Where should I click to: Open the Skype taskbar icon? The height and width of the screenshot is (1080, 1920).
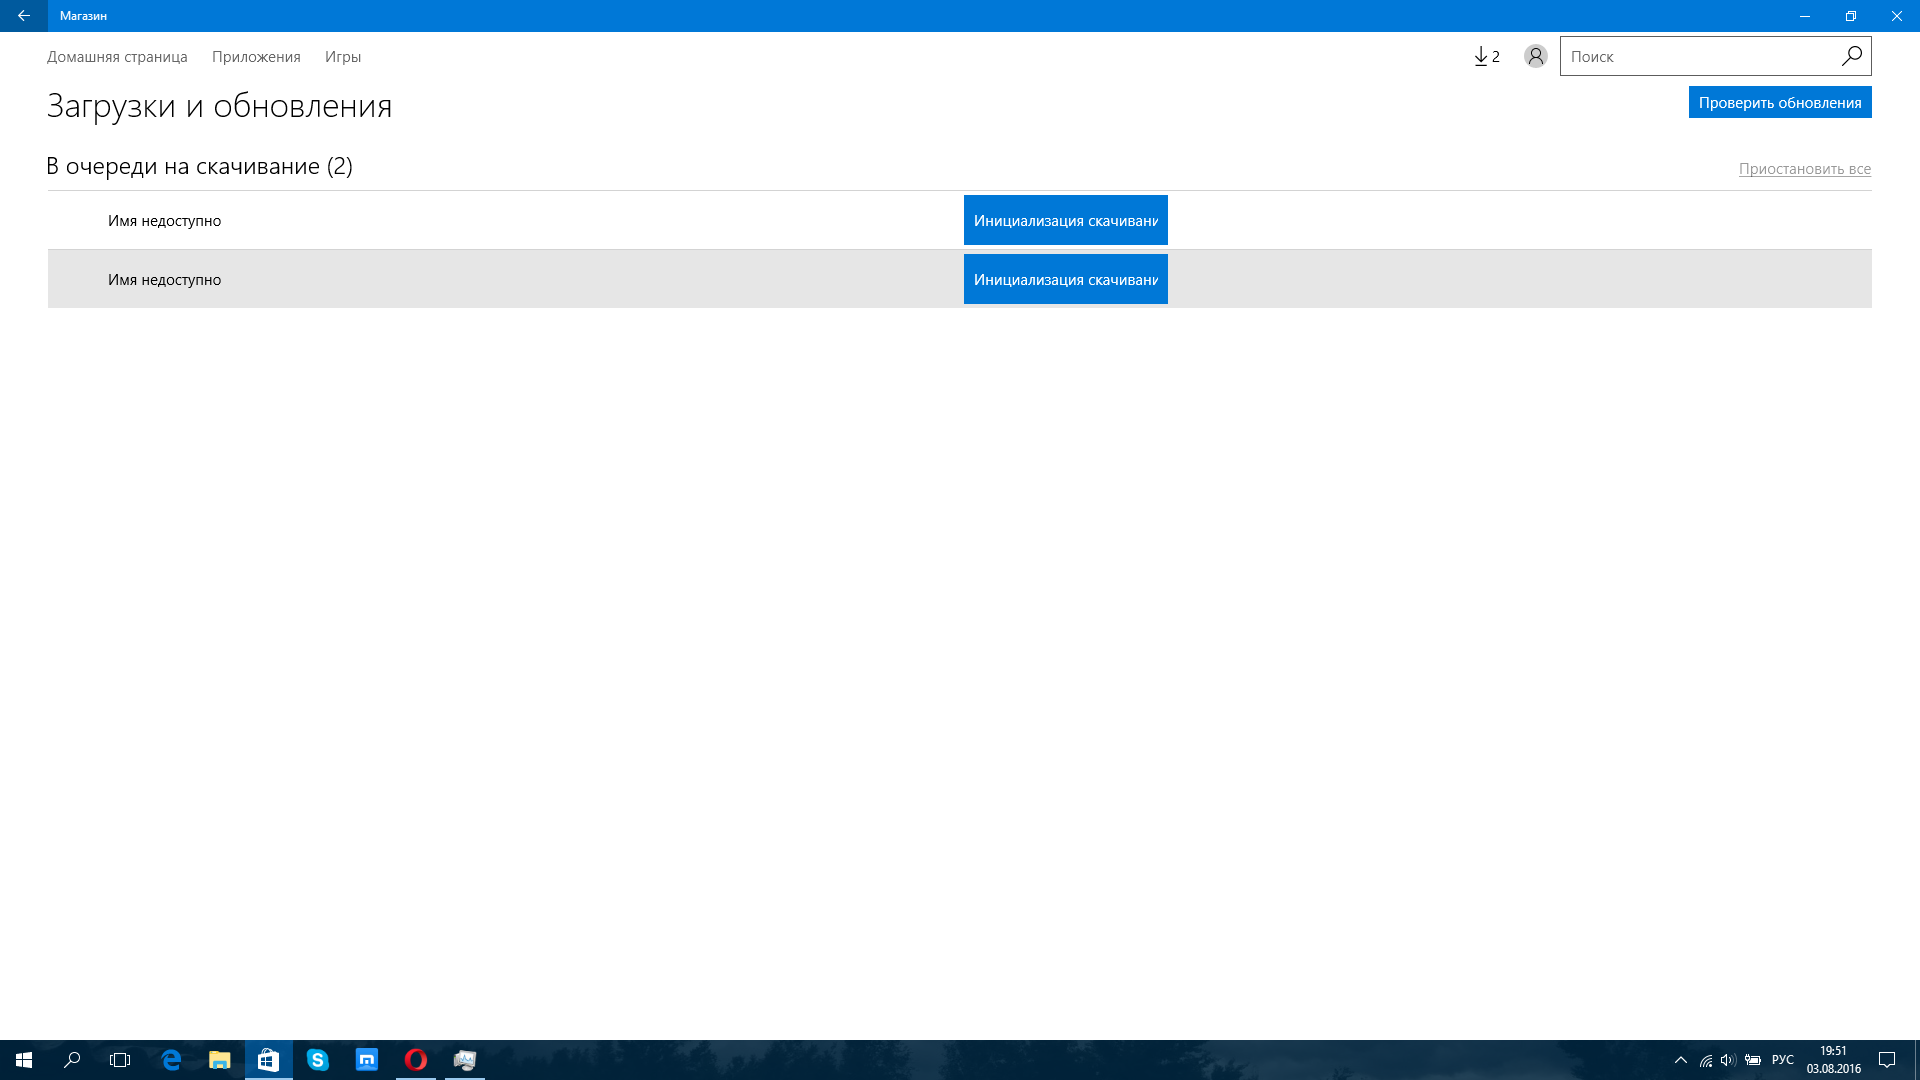[318, 1060]
